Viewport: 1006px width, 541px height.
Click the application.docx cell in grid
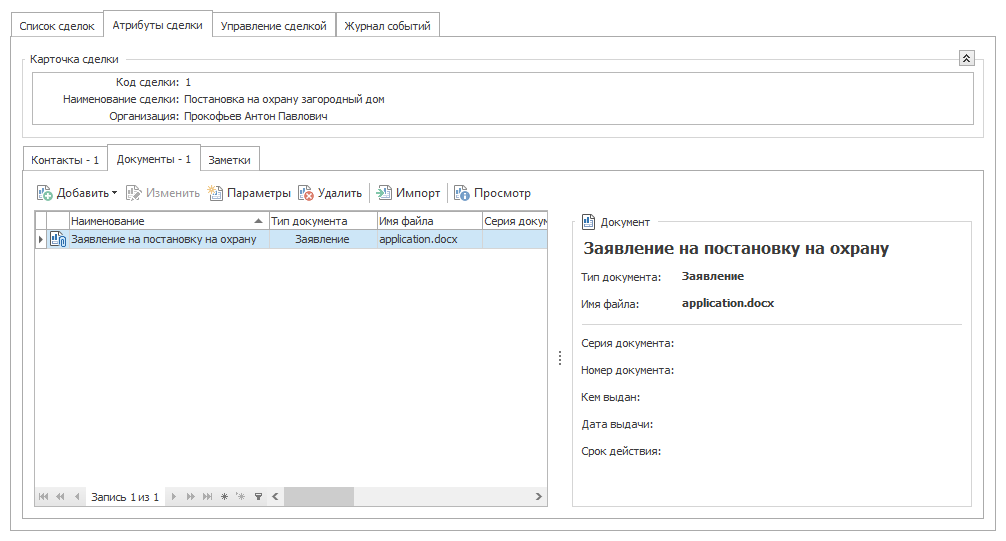click(x=429, y=239)
